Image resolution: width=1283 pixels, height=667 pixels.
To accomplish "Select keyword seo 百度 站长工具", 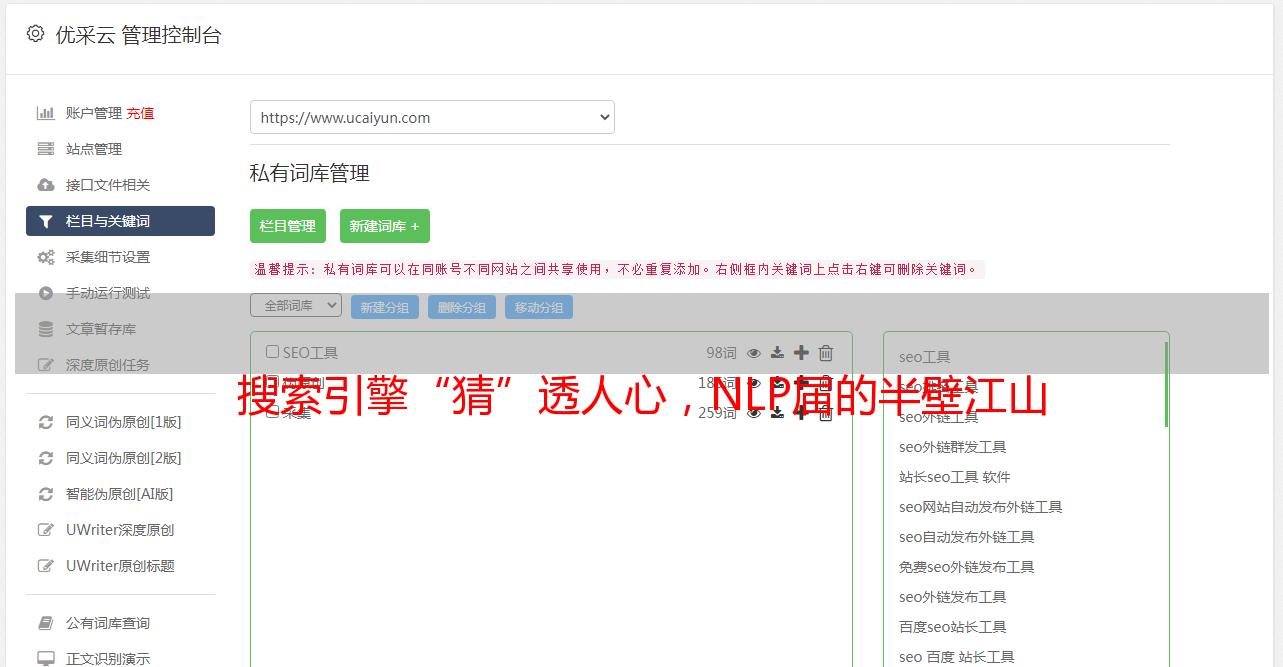I will coord(956,657).
